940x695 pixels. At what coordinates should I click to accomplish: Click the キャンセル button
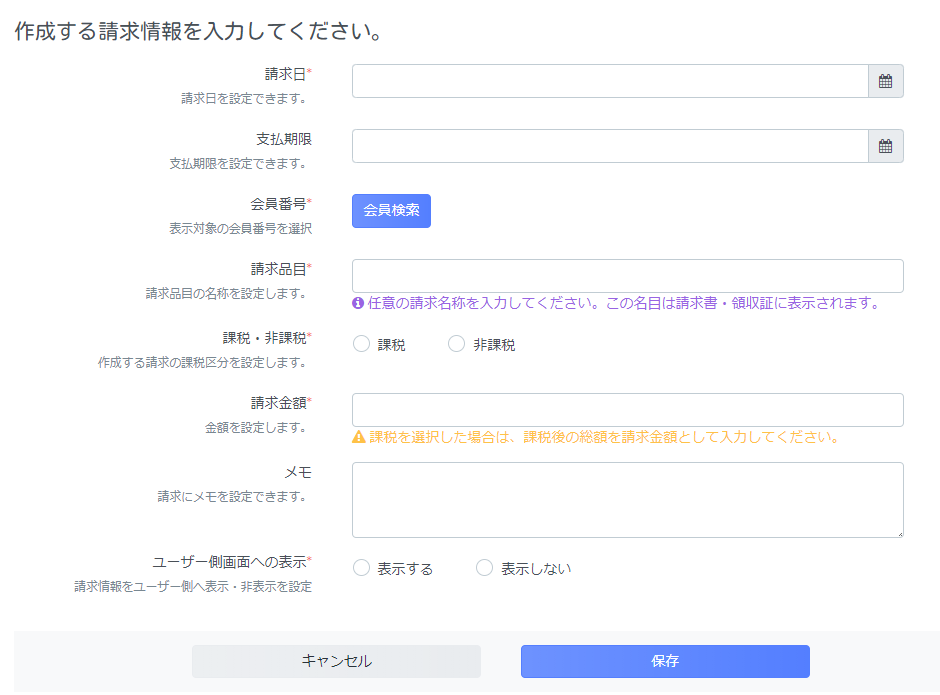(x=336, y=661)
